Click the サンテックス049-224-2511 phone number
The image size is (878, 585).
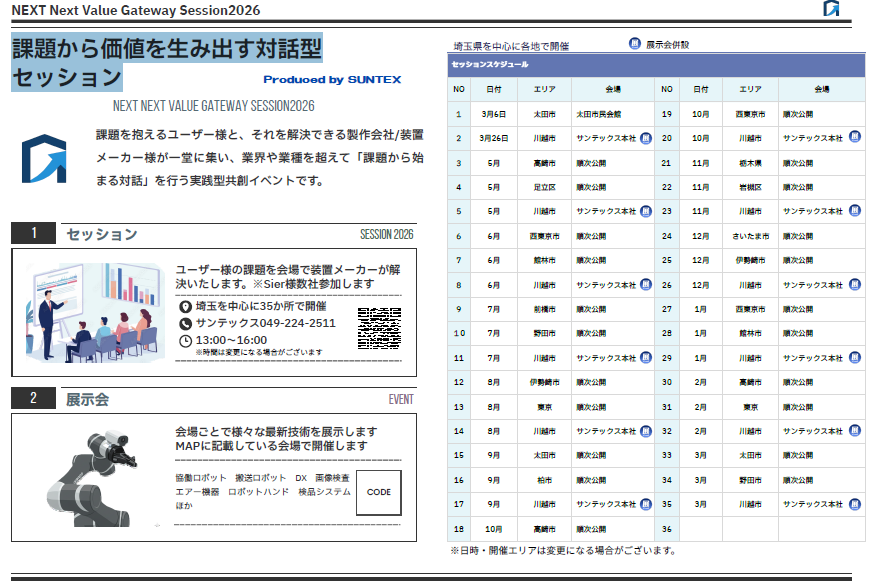[265, 323]
